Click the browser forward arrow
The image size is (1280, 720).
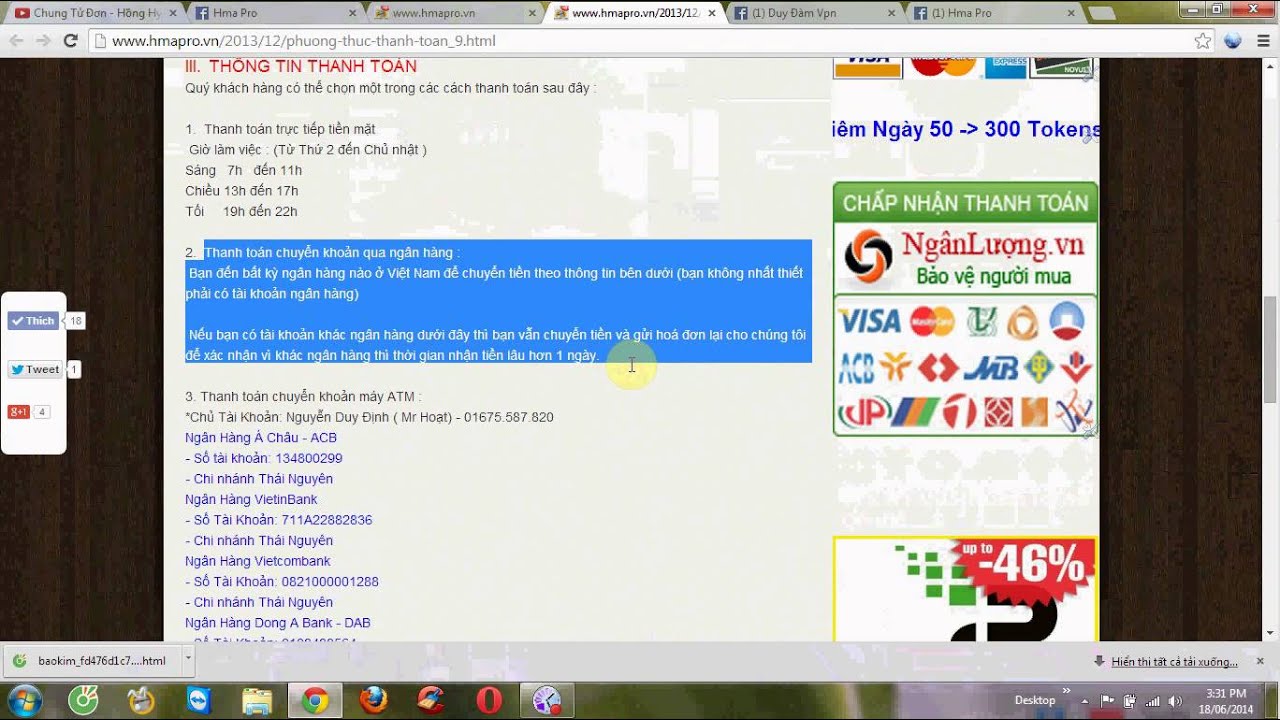43,41
